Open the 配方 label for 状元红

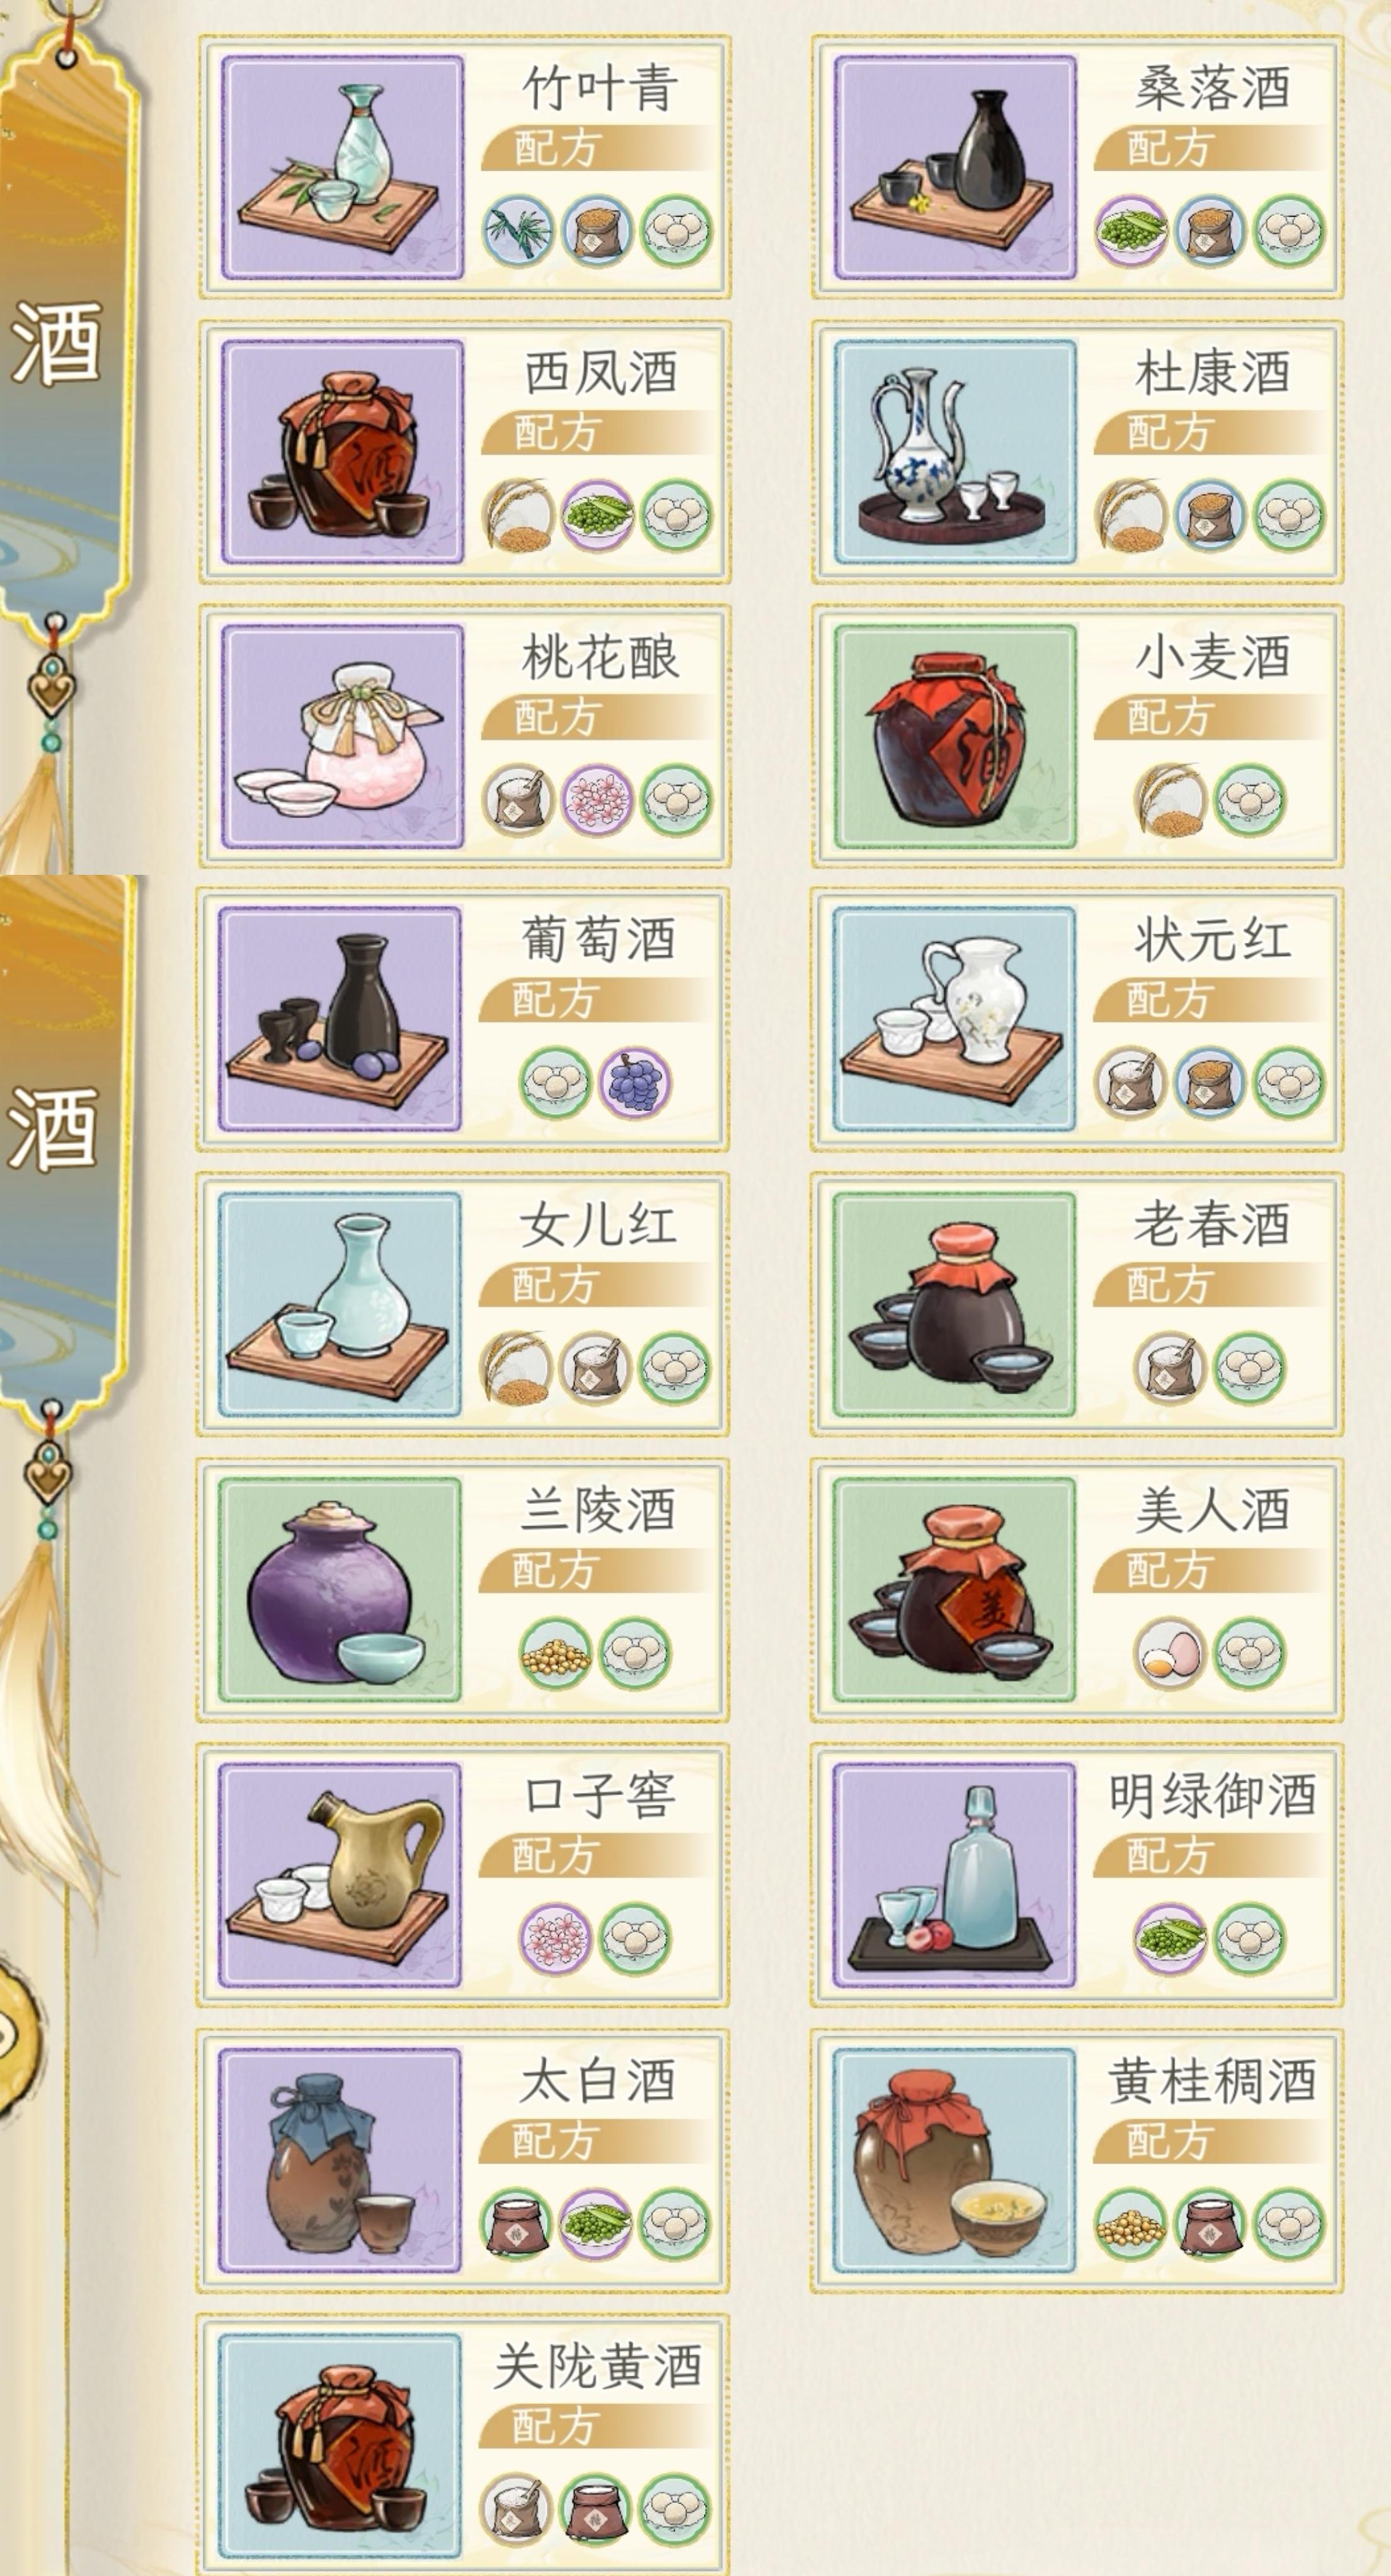[x=1169, y=999]
